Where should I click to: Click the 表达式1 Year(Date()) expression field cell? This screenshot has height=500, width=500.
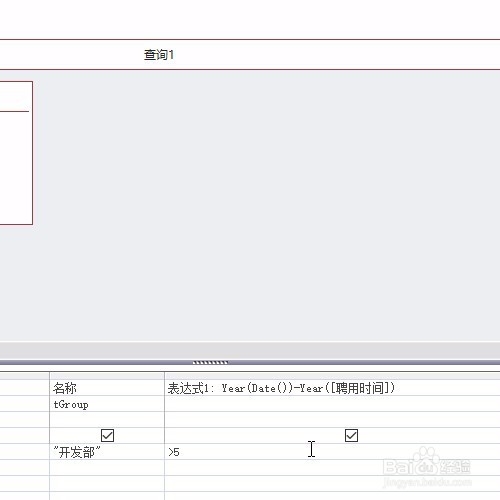coord(332,388)
